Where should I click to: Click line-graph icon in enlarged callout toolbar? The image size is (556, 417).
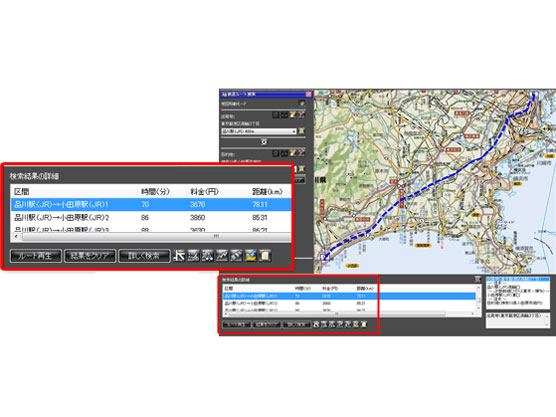point(222,256)
